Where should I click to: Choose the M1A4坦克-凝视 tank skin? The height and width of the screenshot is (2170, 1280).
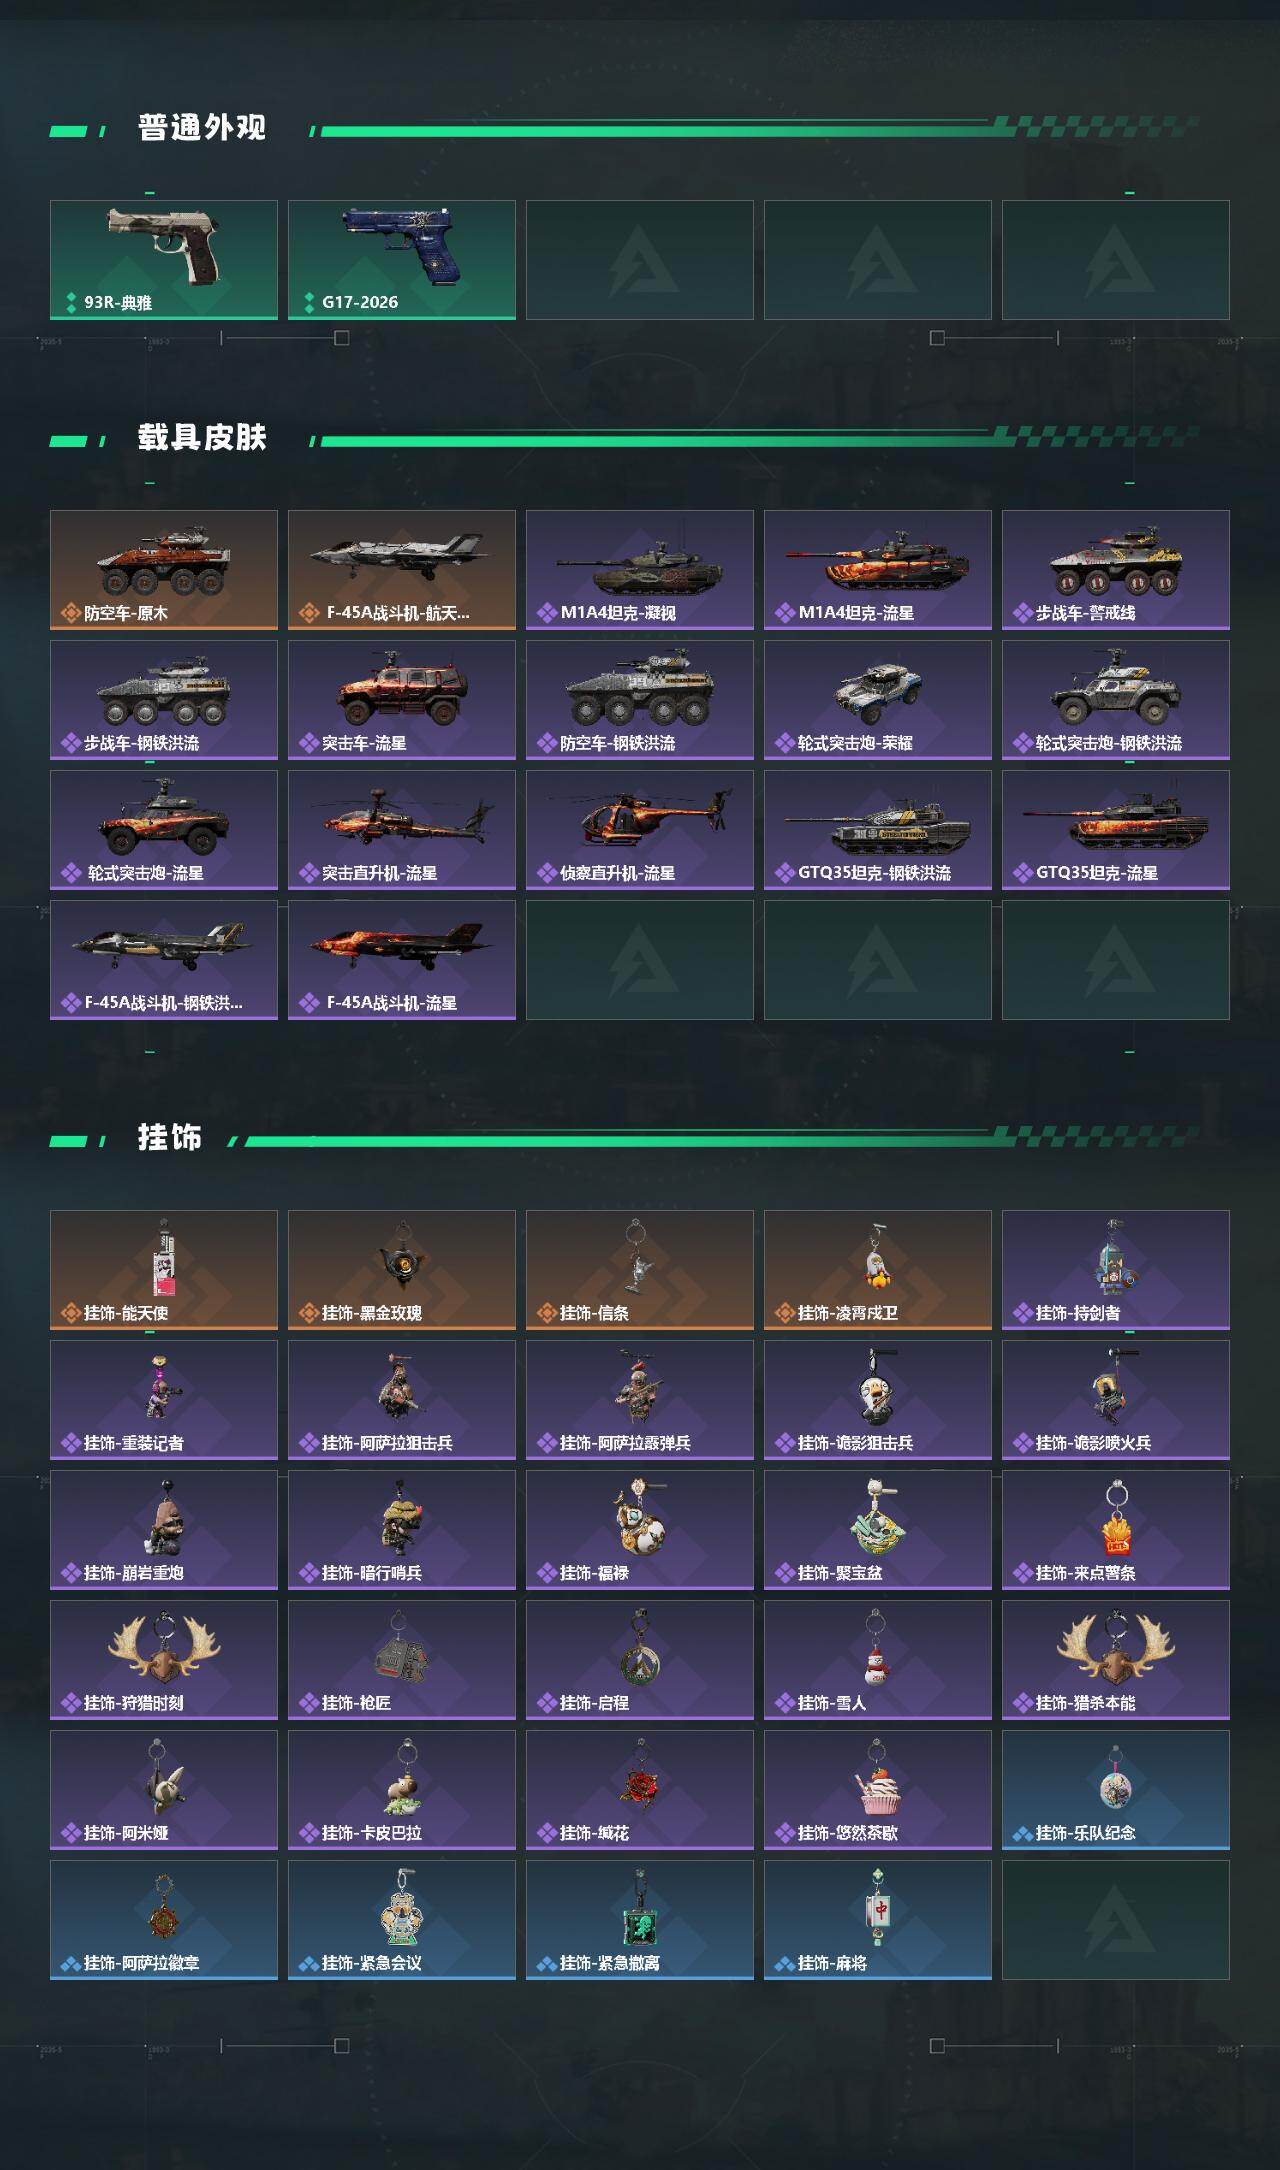click(x=640, y=570)
